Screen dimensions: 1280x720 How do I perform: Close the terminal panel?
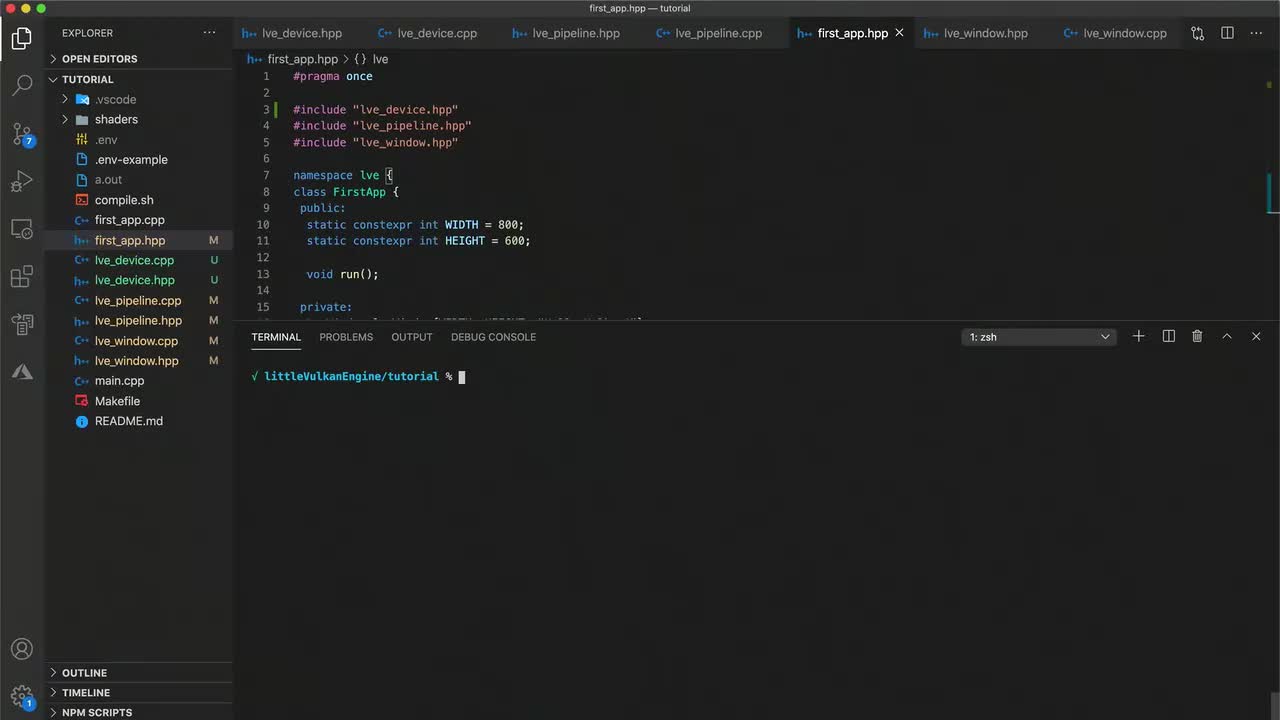pyautogui.click(x=1256, y=337)
